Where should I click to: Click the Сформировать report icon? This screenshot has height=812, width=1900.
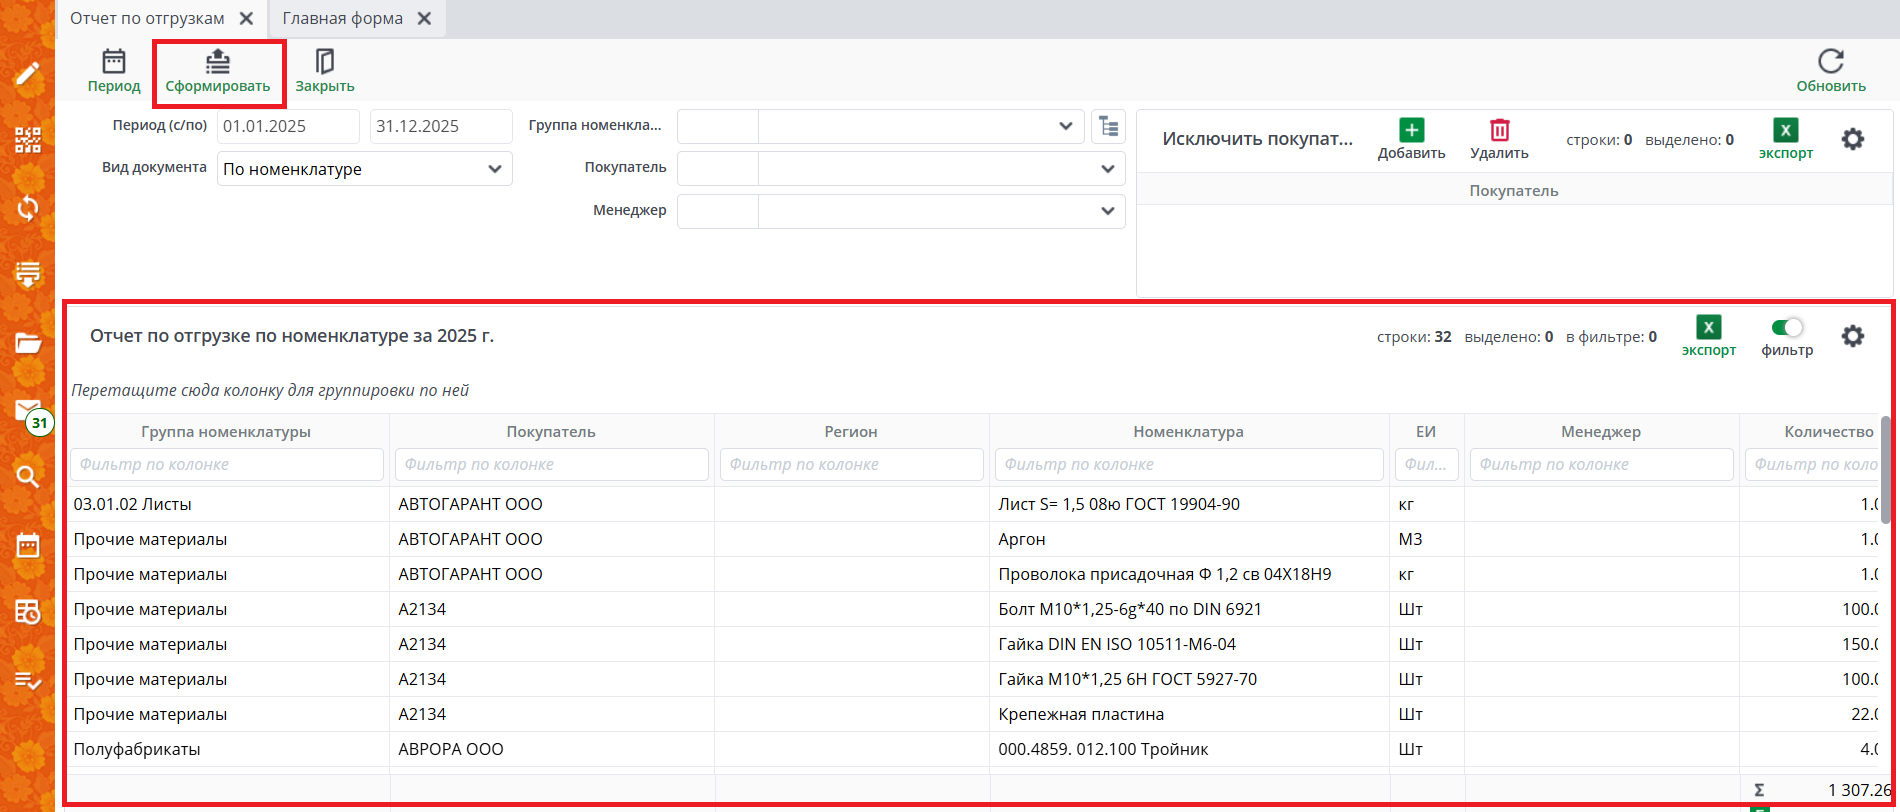click(218, 63)
